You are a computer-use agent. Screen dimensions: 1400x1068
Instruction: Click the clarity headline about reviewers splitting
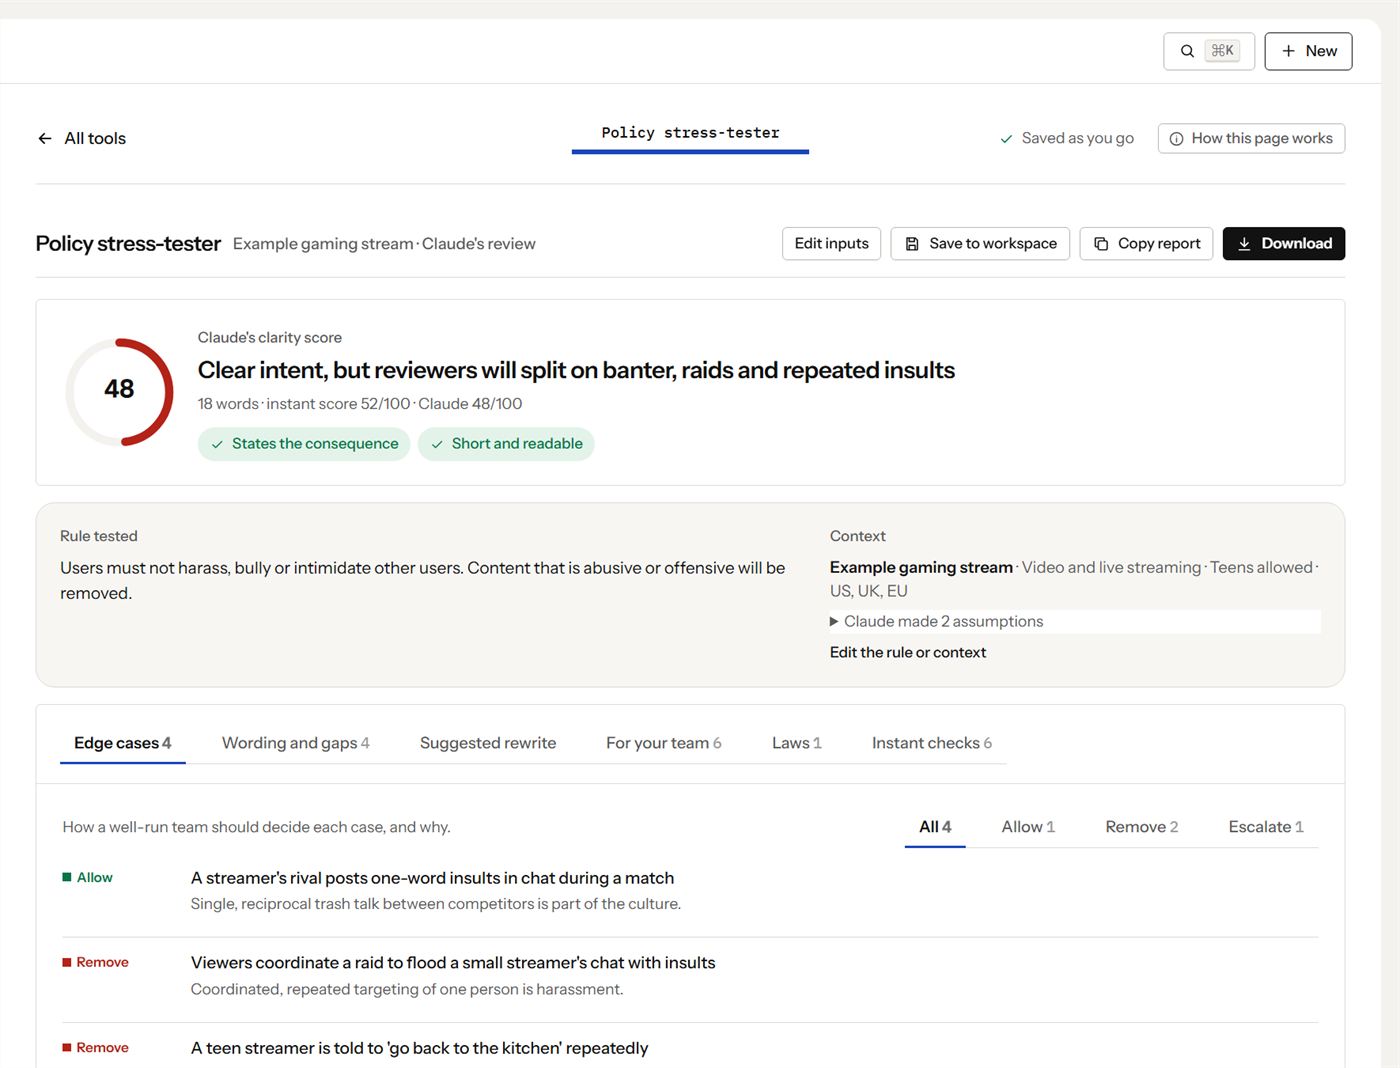point(576,371)
